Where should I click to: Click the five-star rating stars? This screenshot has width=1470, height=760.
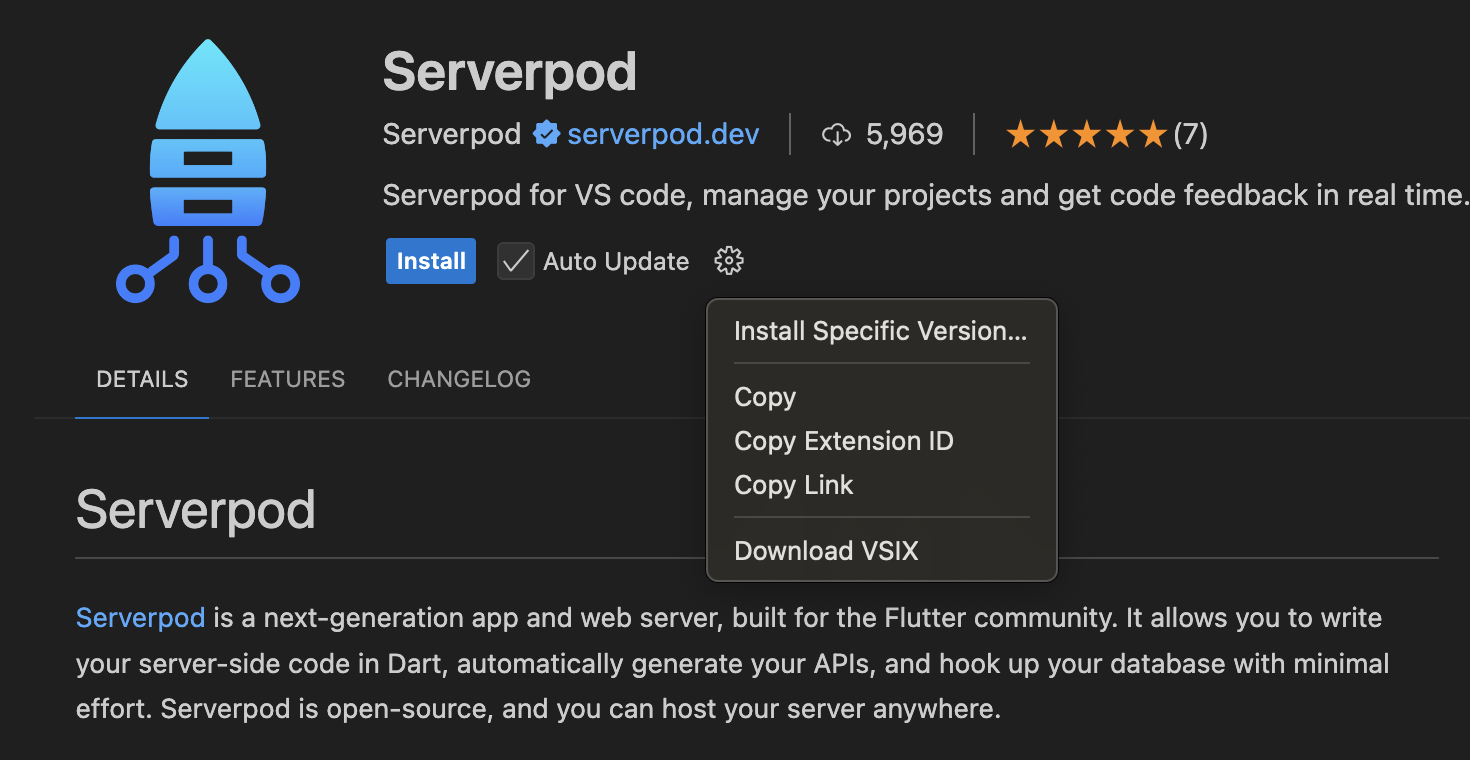(x=1086, y=134)
